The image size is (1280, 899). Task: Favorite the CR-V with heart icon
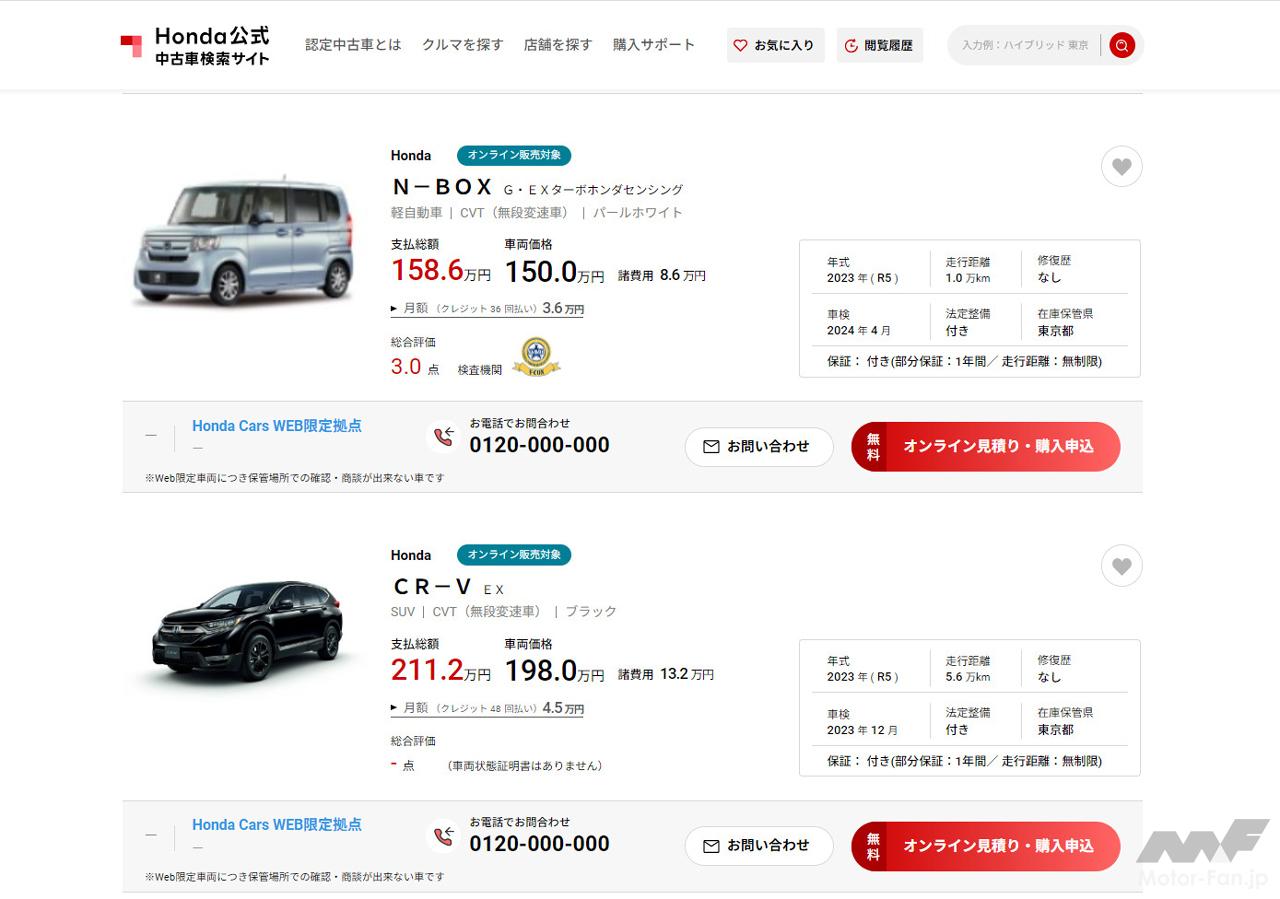click(1121, 567)
